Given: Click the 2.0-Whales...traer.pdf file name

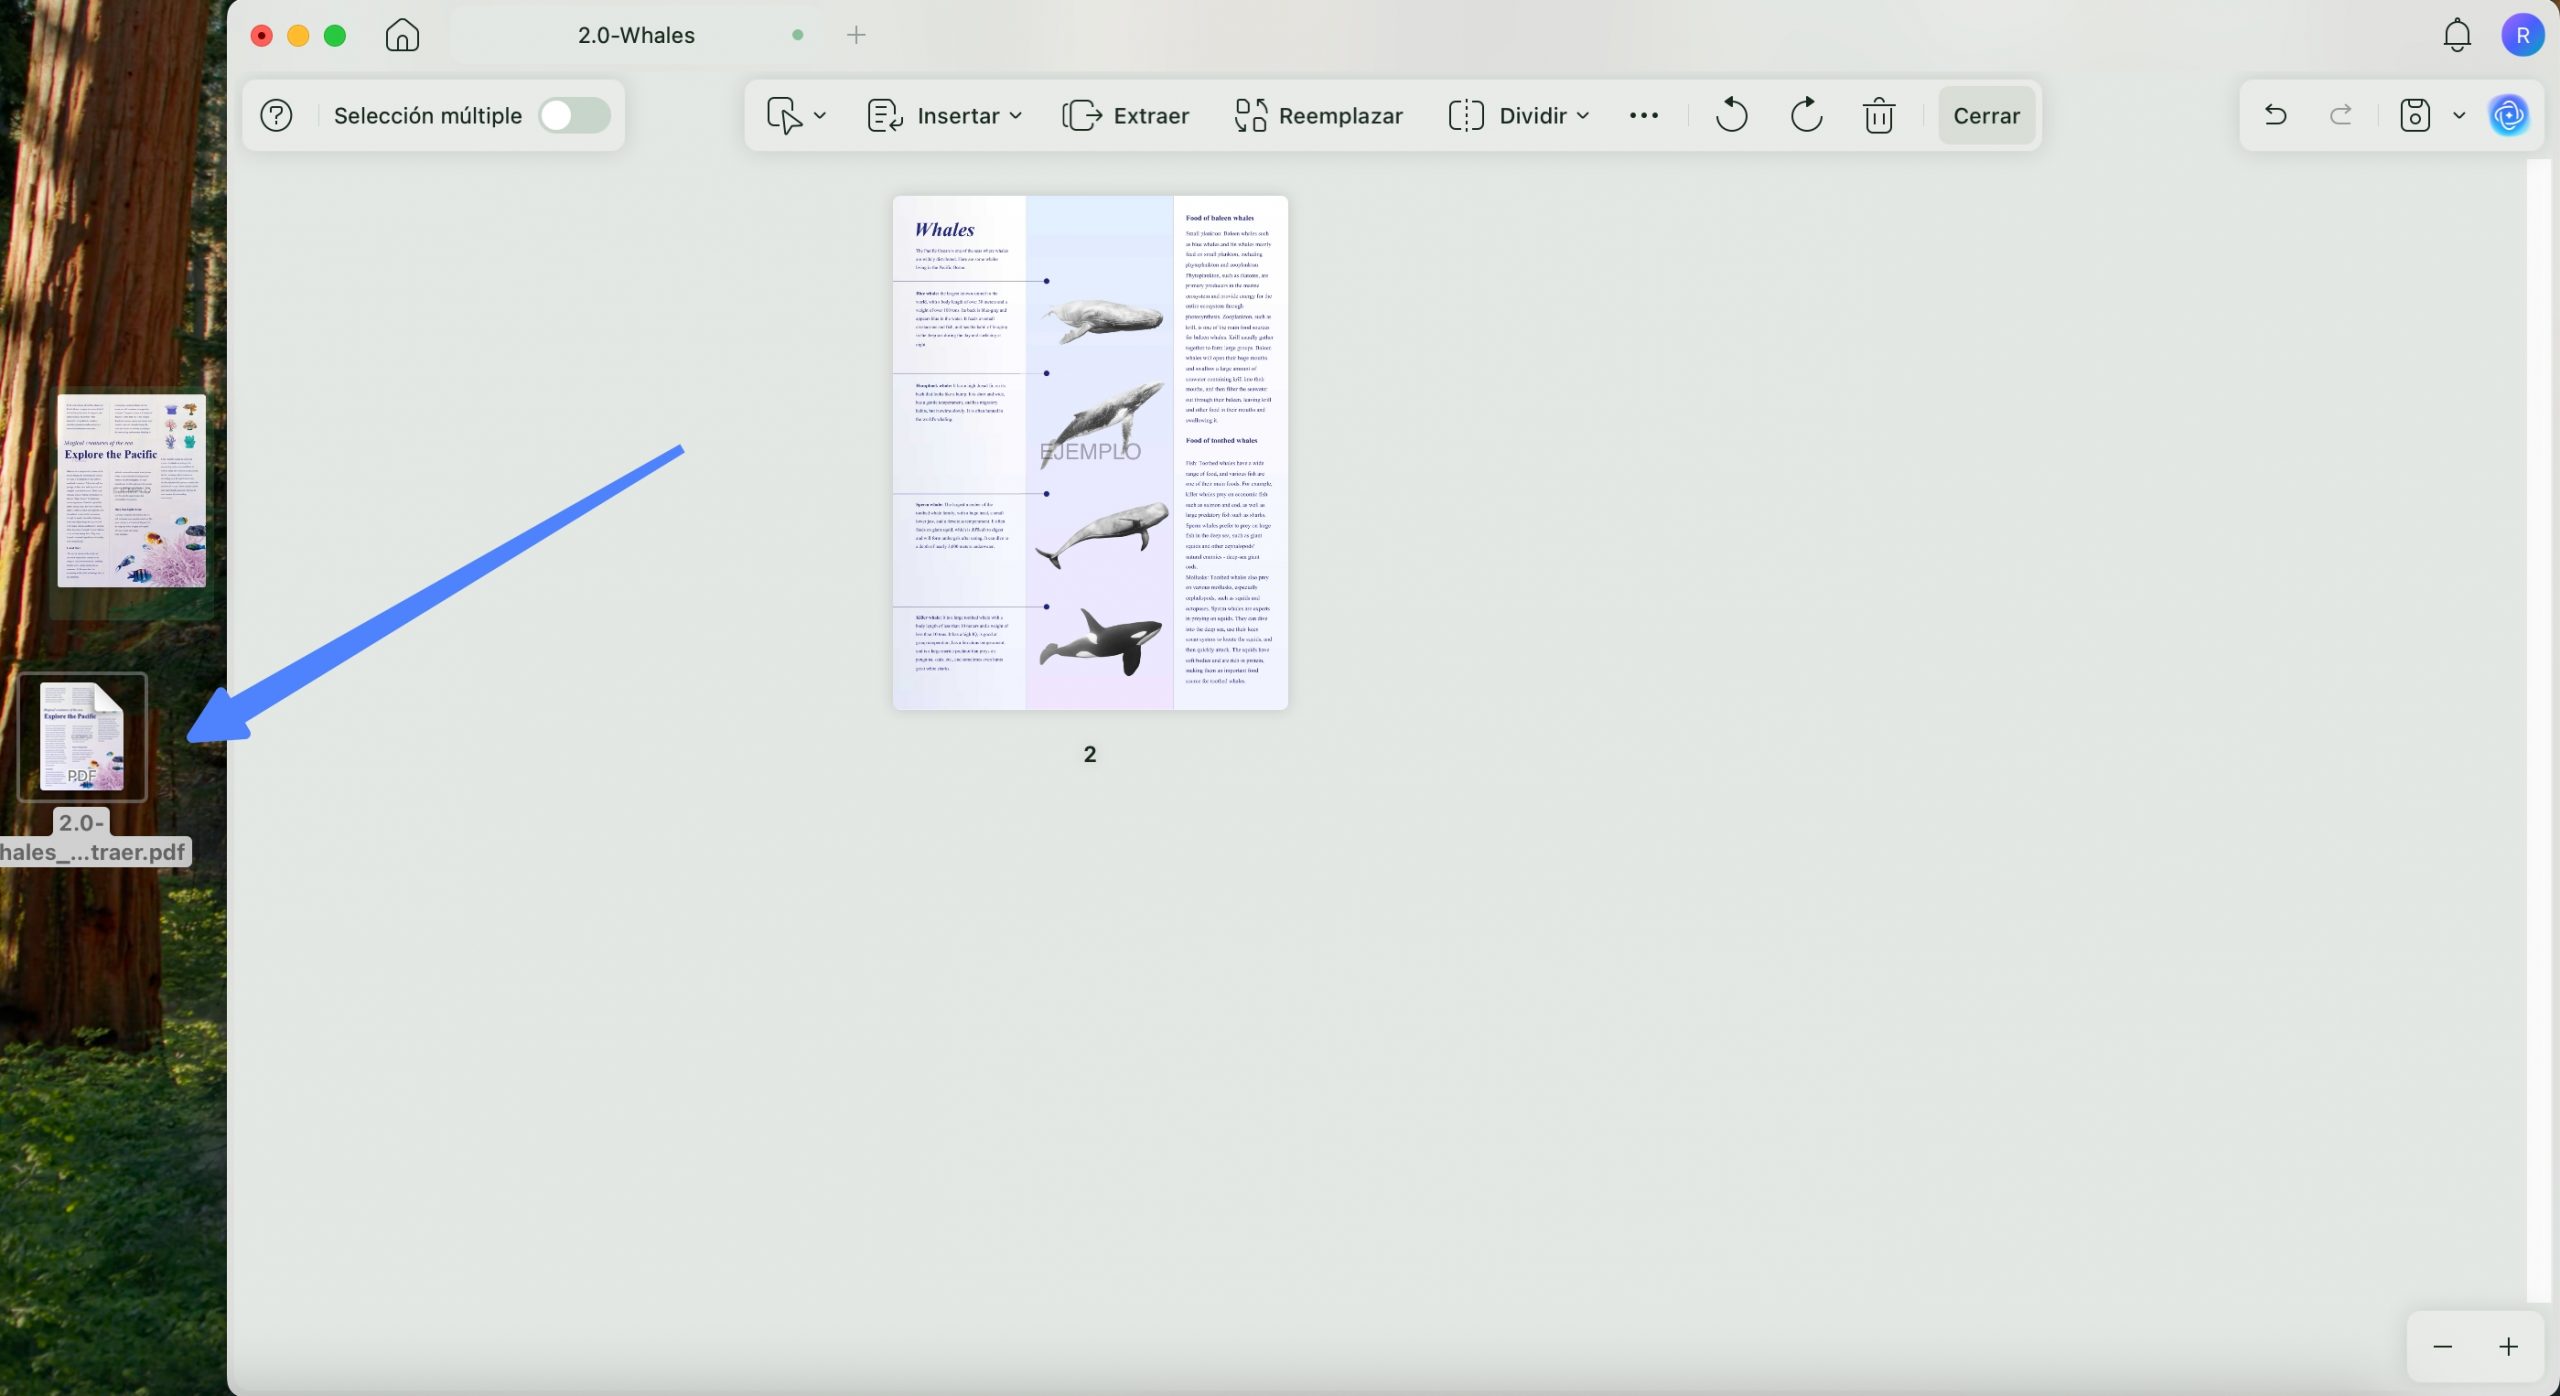Looking at the screenshot, I should [x=92, y=837].
